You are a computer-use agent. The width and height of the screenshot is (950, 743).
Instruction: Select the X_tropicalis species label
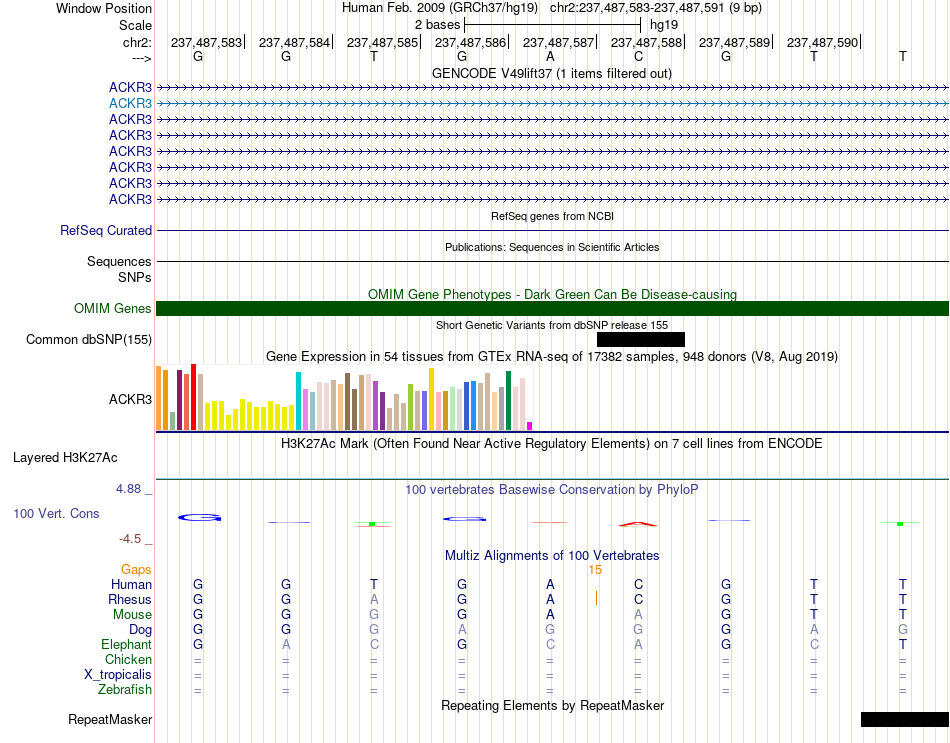tap(118, 675)
